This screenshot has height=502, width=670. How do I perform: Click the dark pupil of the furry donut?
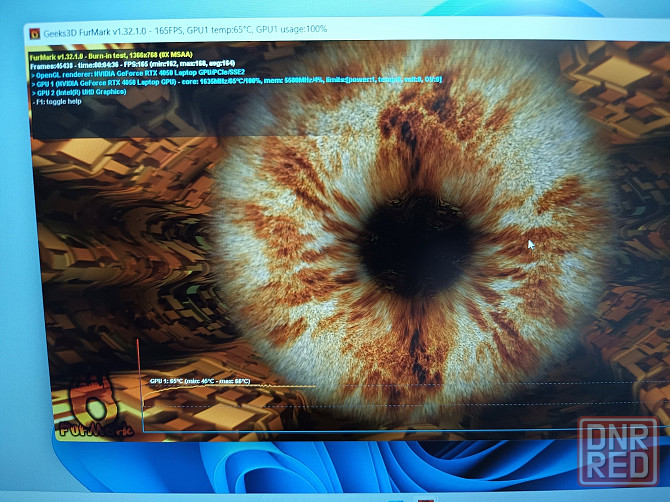417,248
